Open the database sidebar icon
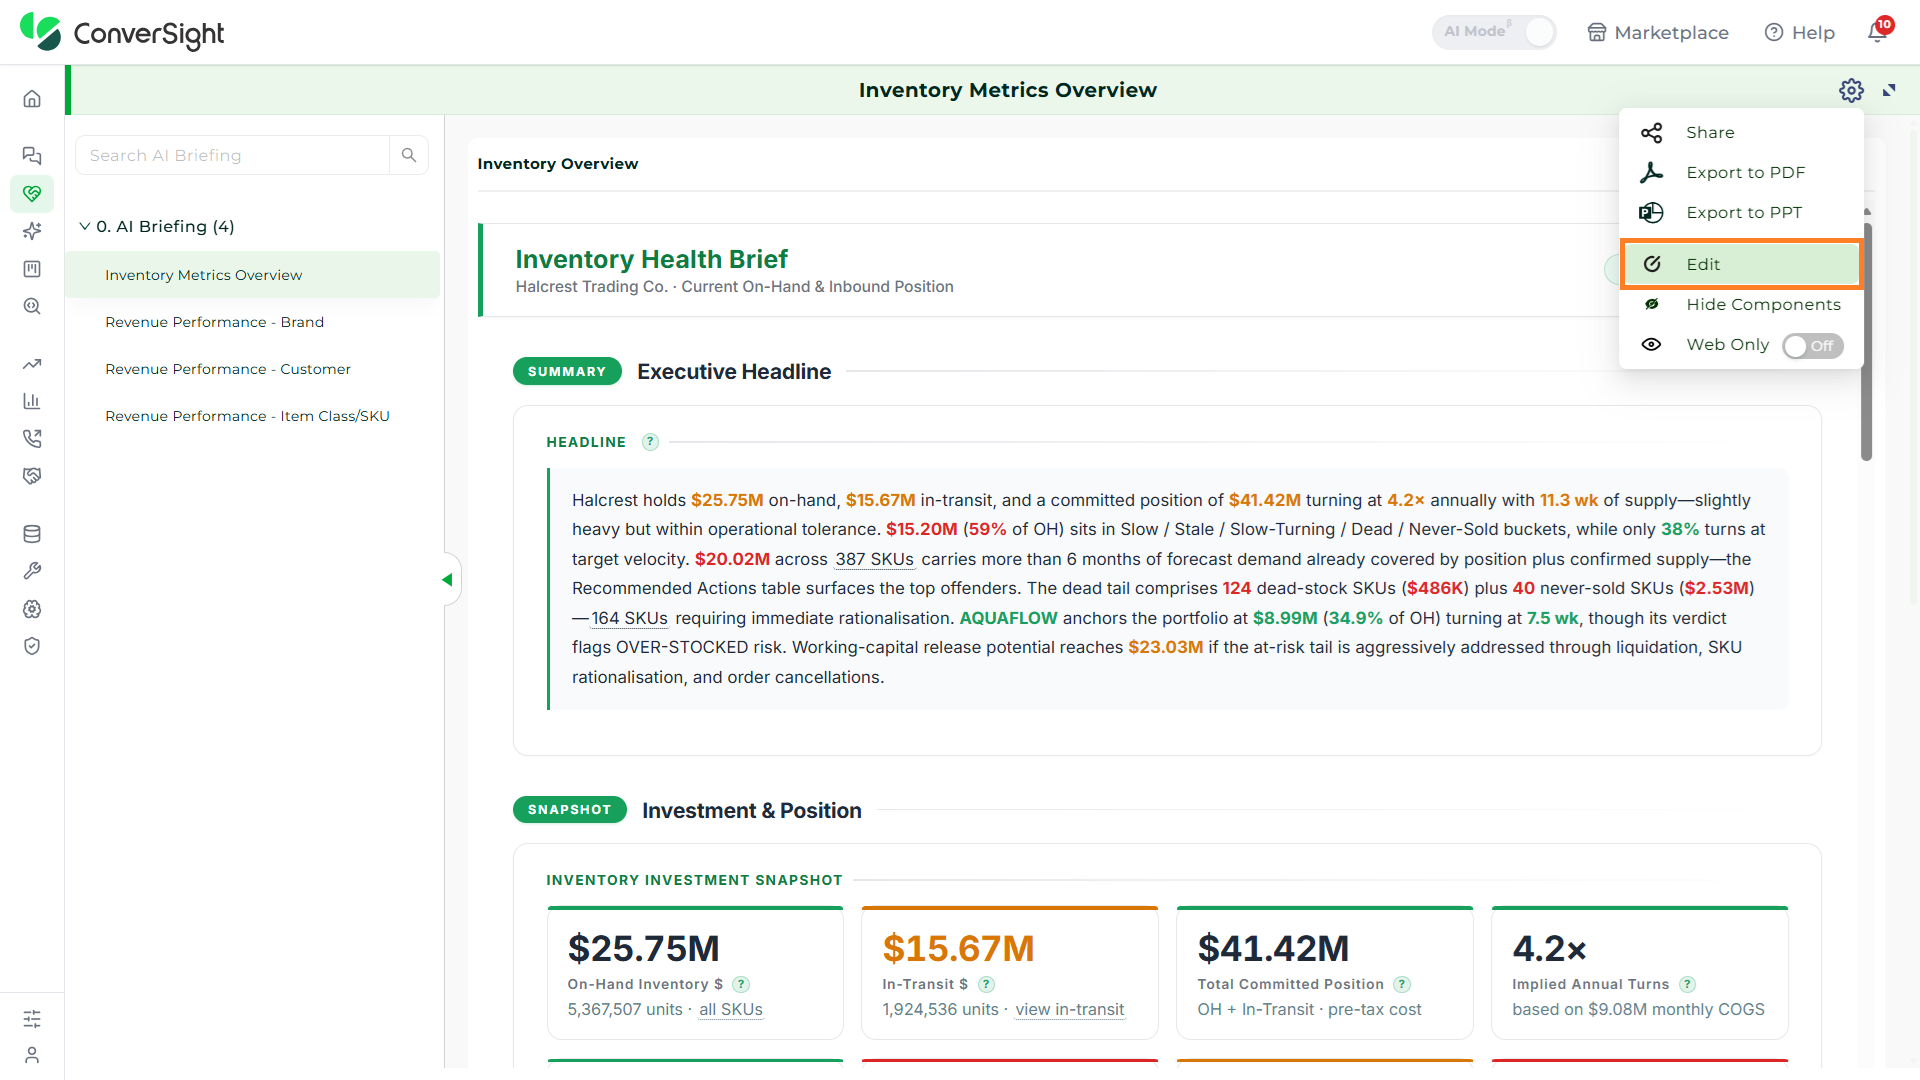The image size is (1920, 1080). click(x=32, y=534)
